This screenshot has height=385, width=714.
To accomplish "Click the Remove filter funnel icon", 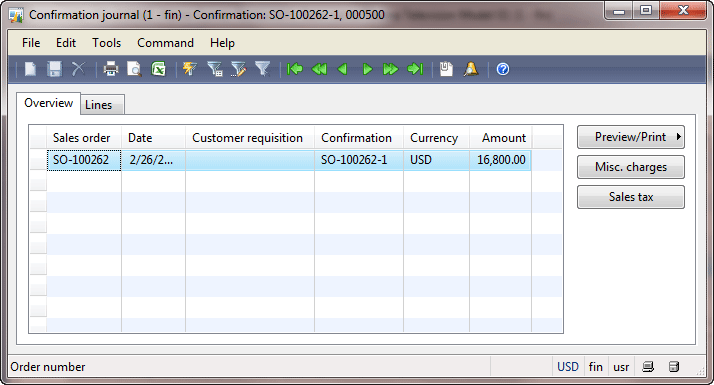I will pyautogui.click(x=263, y=69).
